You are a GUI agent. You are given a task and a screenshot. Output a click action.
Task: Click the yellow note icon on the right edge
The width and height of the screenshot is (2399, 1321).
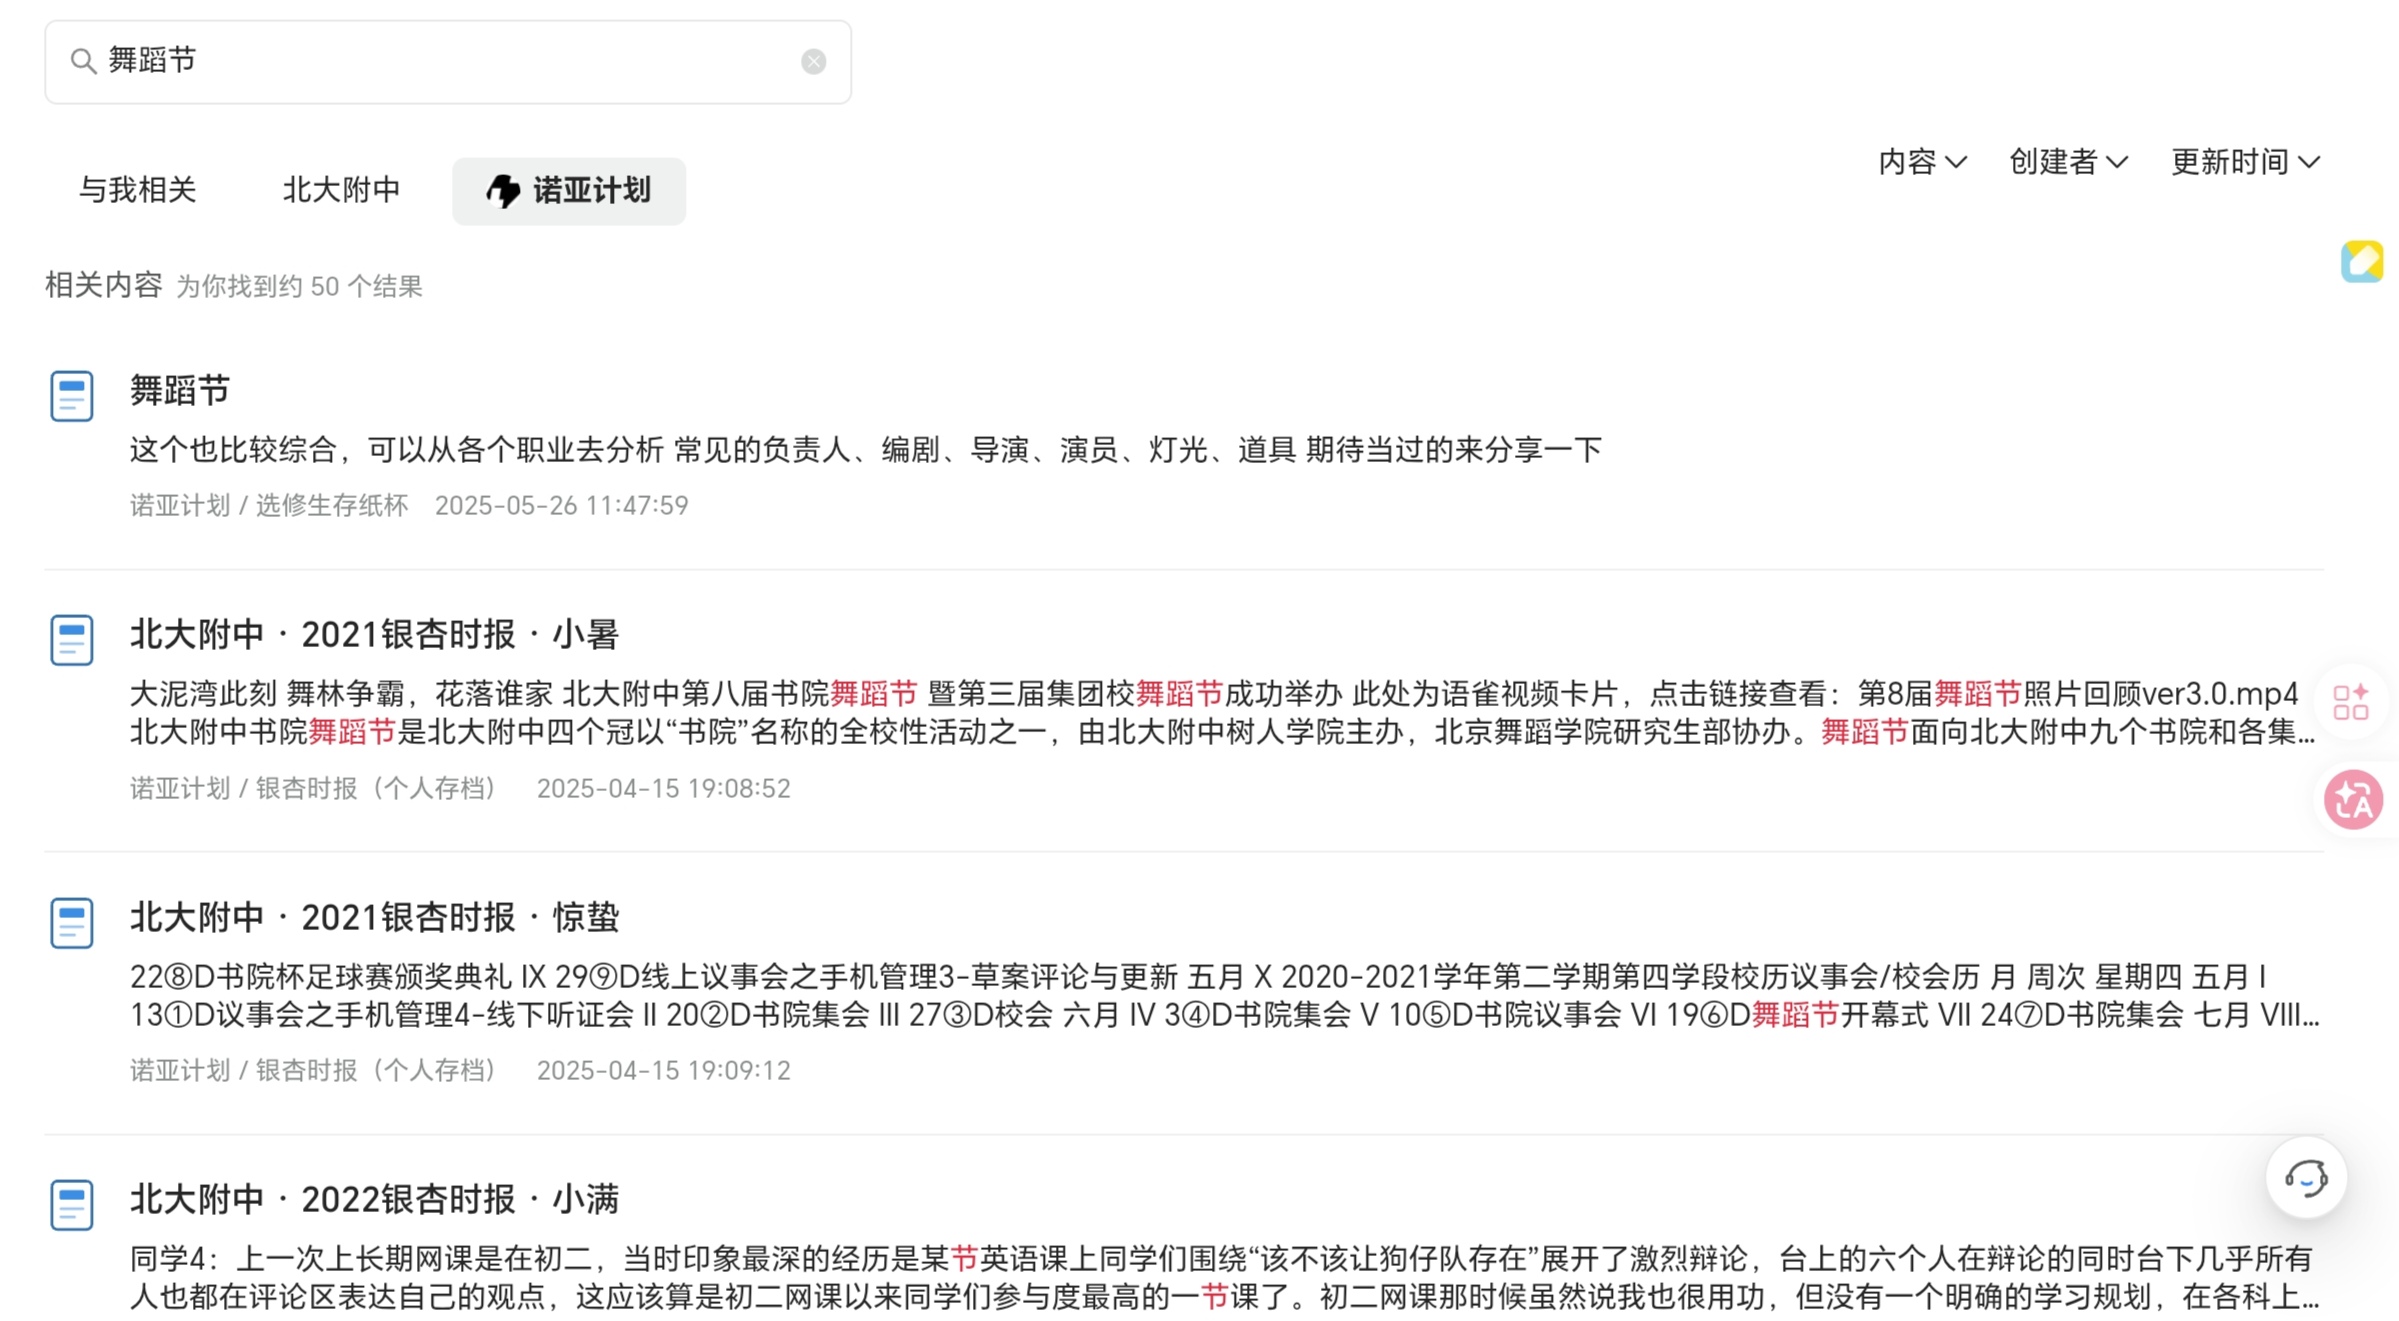tap(2361, 262)
